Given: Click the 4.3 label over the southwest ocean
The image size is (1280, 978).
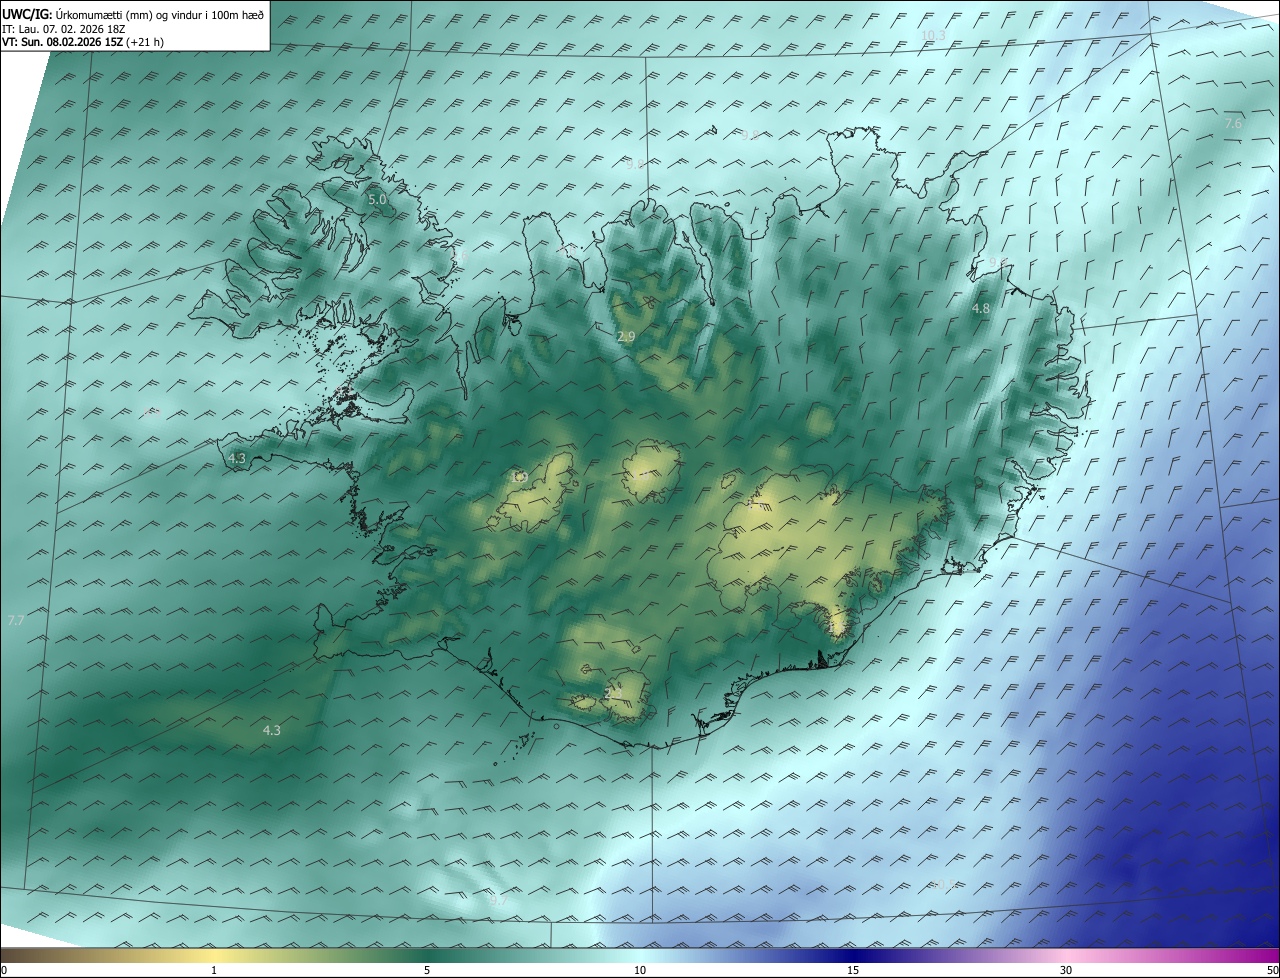Looking at the screenshot, I should pyautogui.click(x=271, y=731).
